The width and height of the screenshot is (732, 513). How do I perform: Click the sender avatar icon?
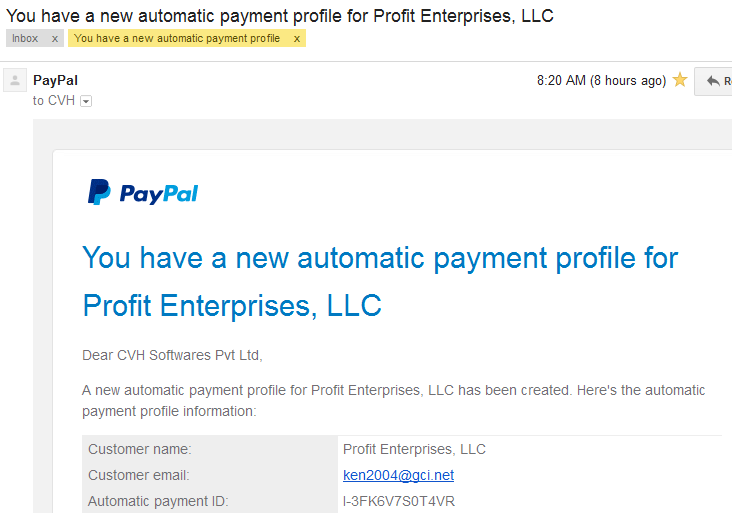(15, 80)
